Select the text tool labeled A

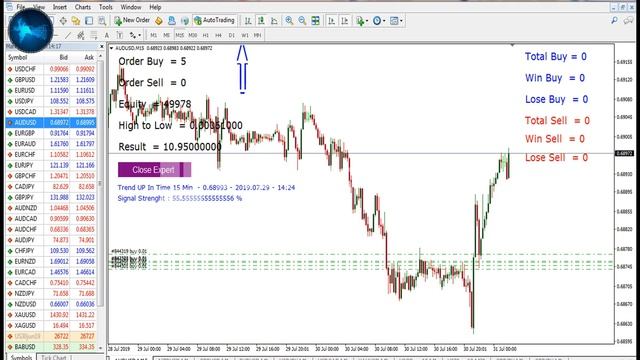coord(107,36)
